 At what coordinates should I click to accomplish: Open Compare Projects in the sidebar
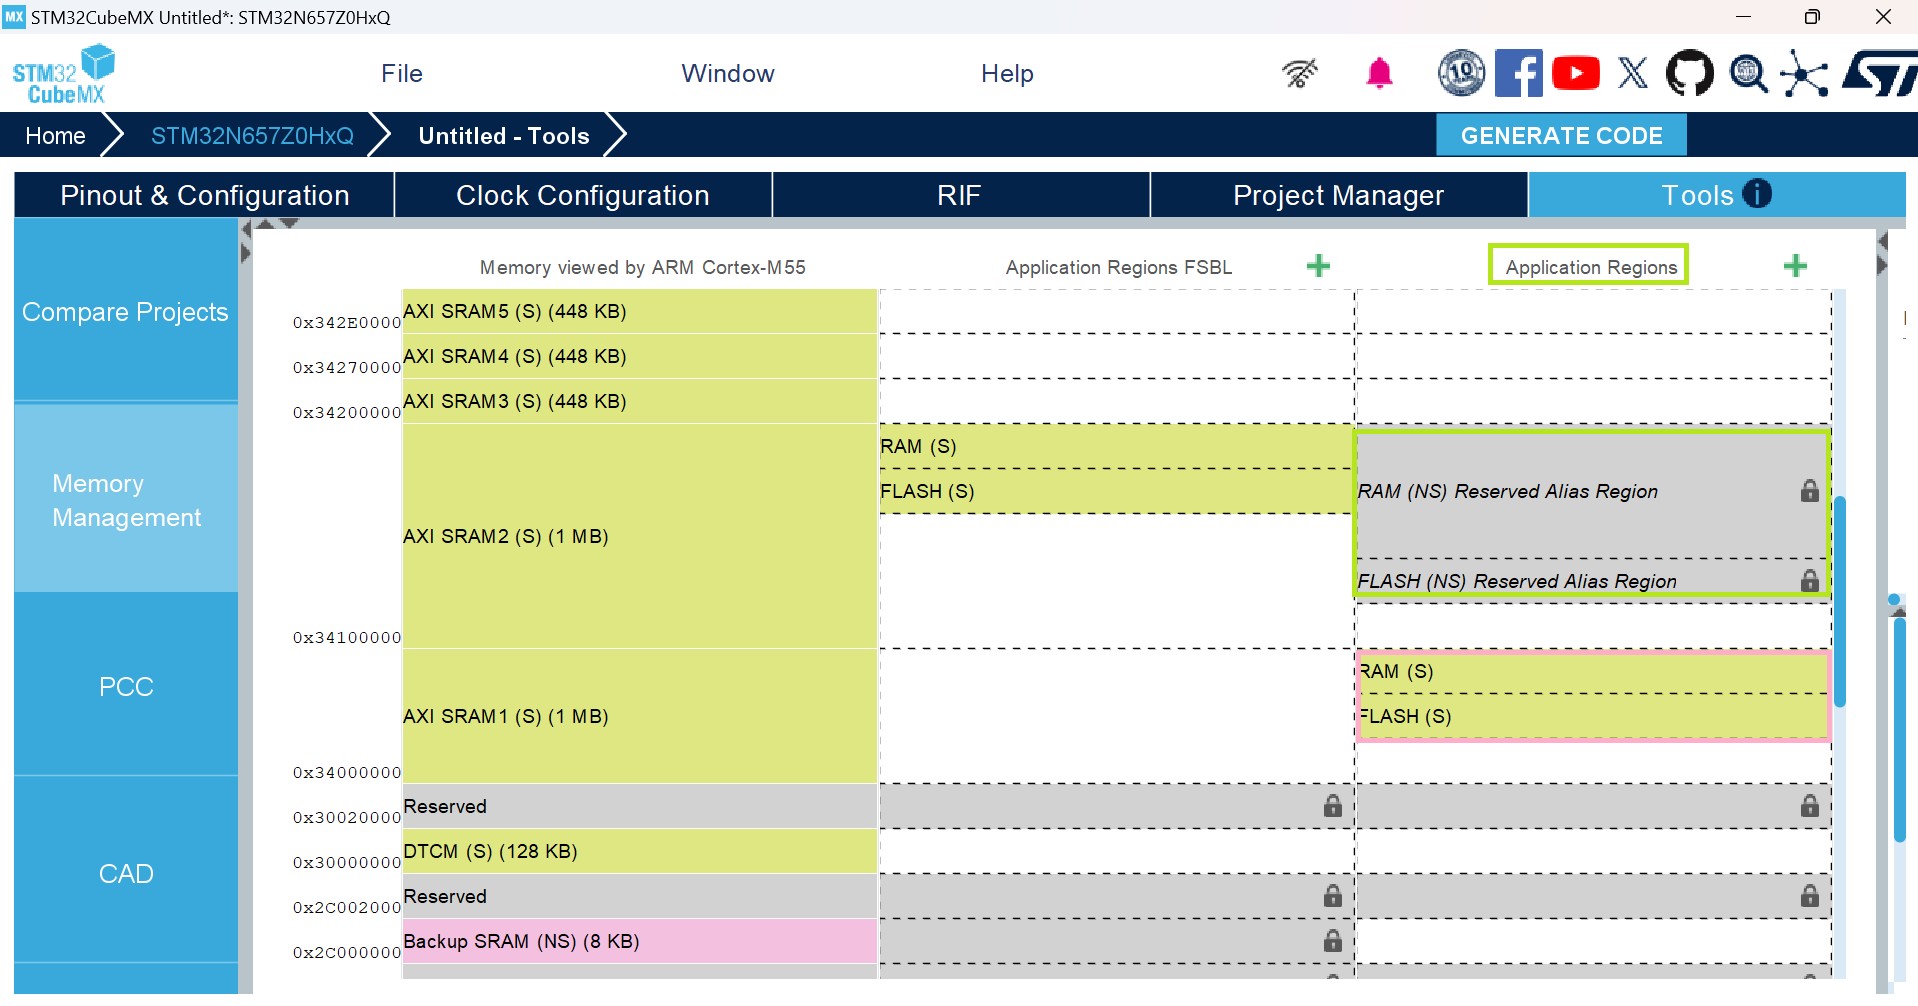(126, 312)
